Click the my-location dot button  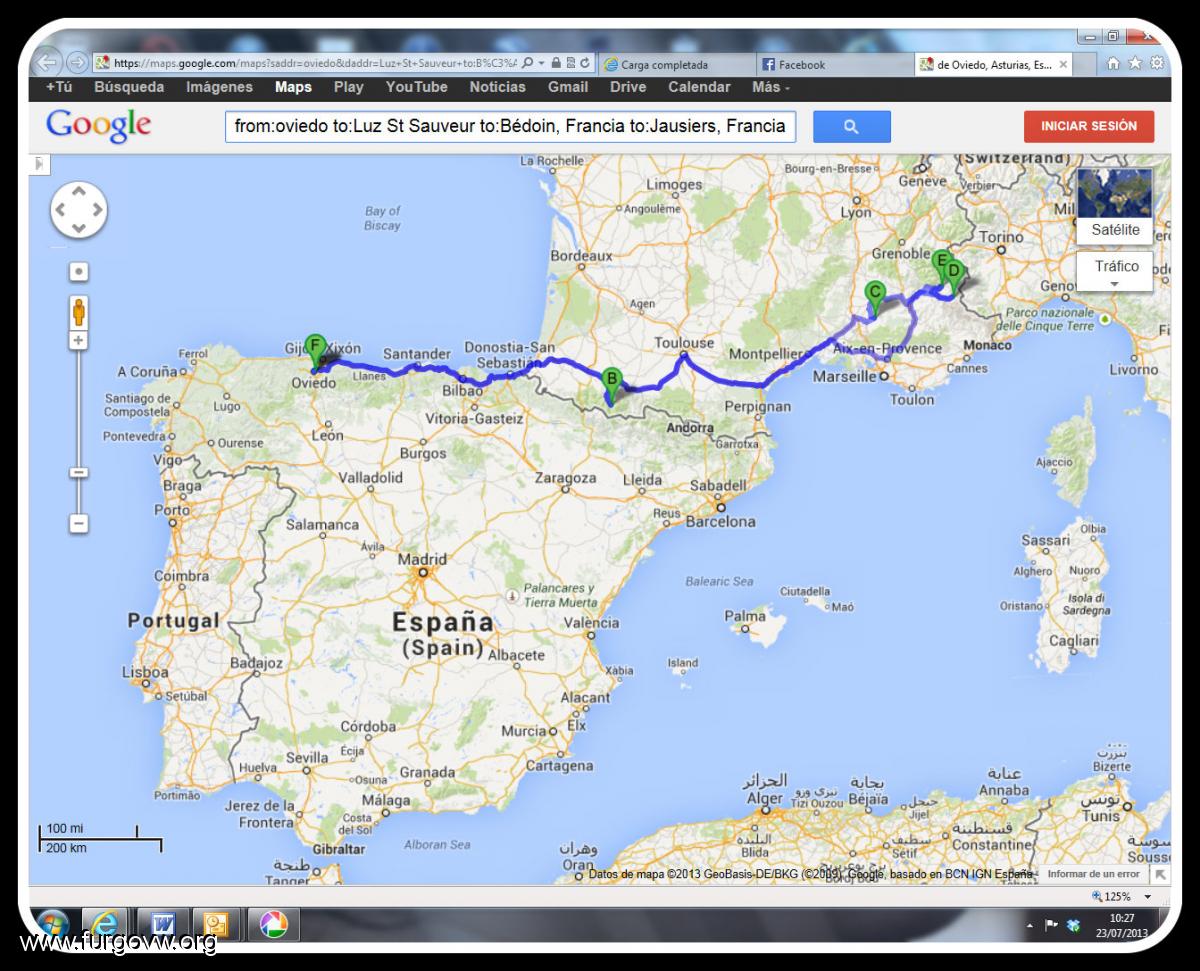78,271
